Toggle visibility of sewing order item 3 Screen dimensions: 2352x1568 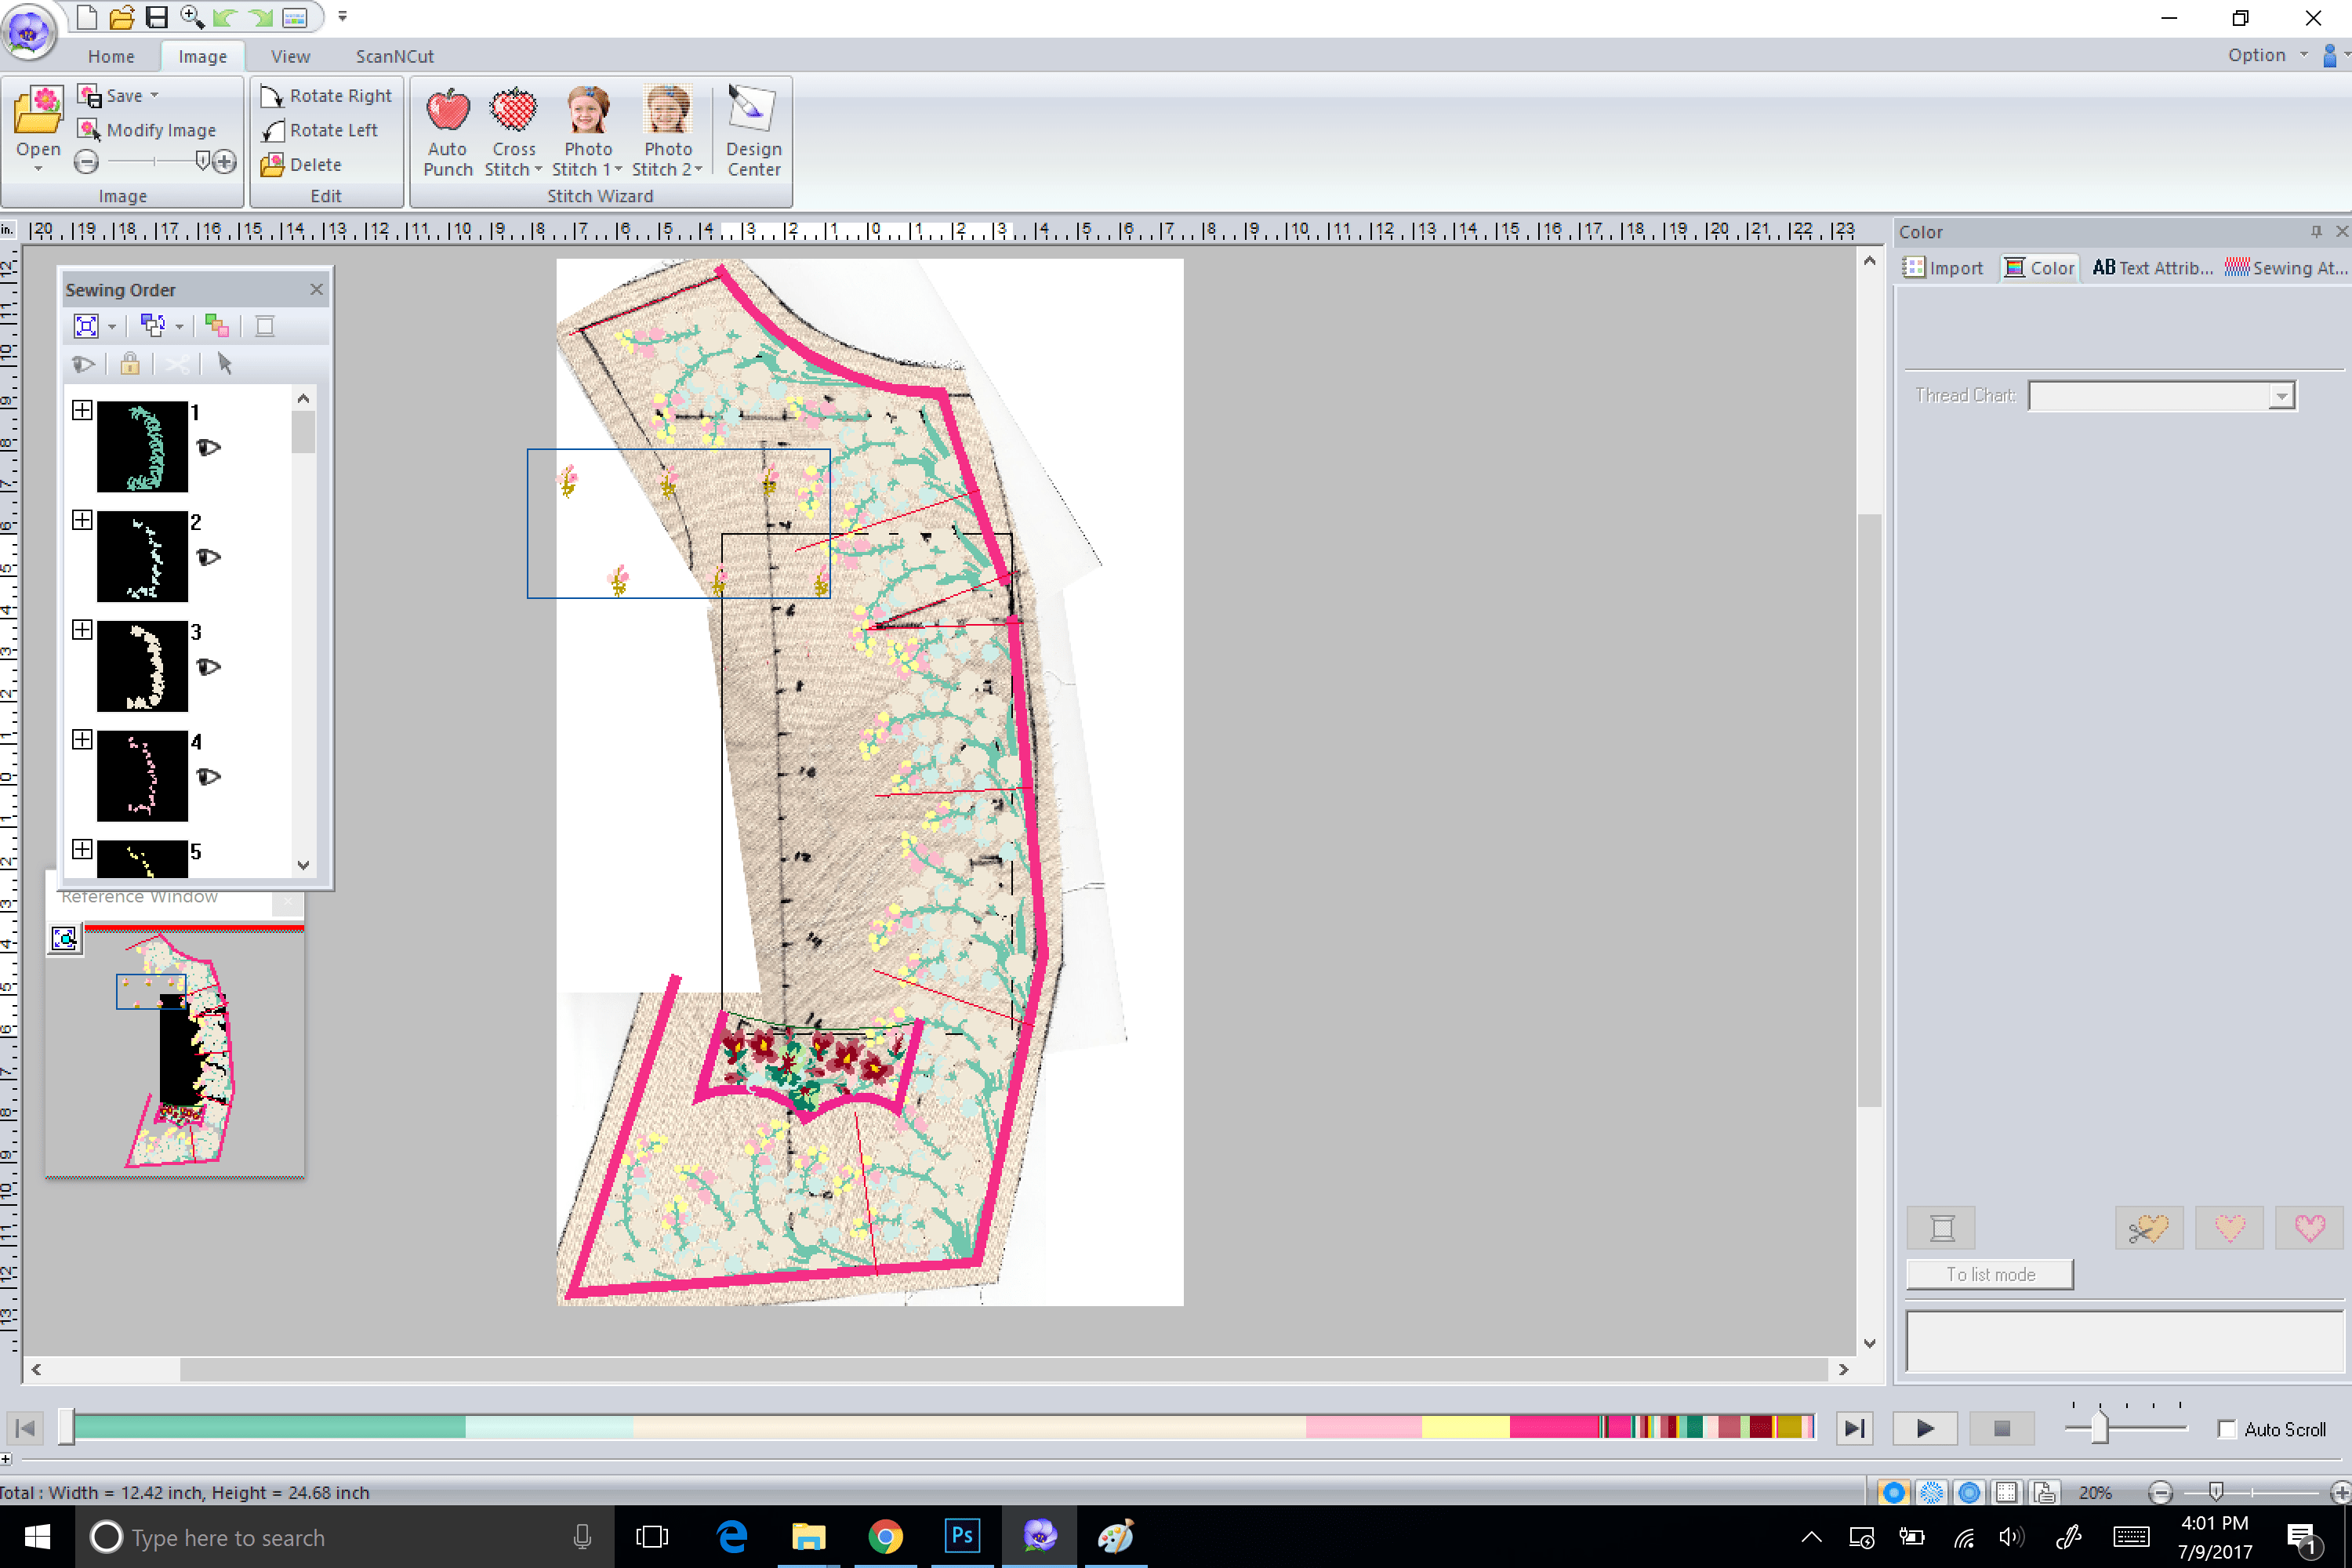208,667
